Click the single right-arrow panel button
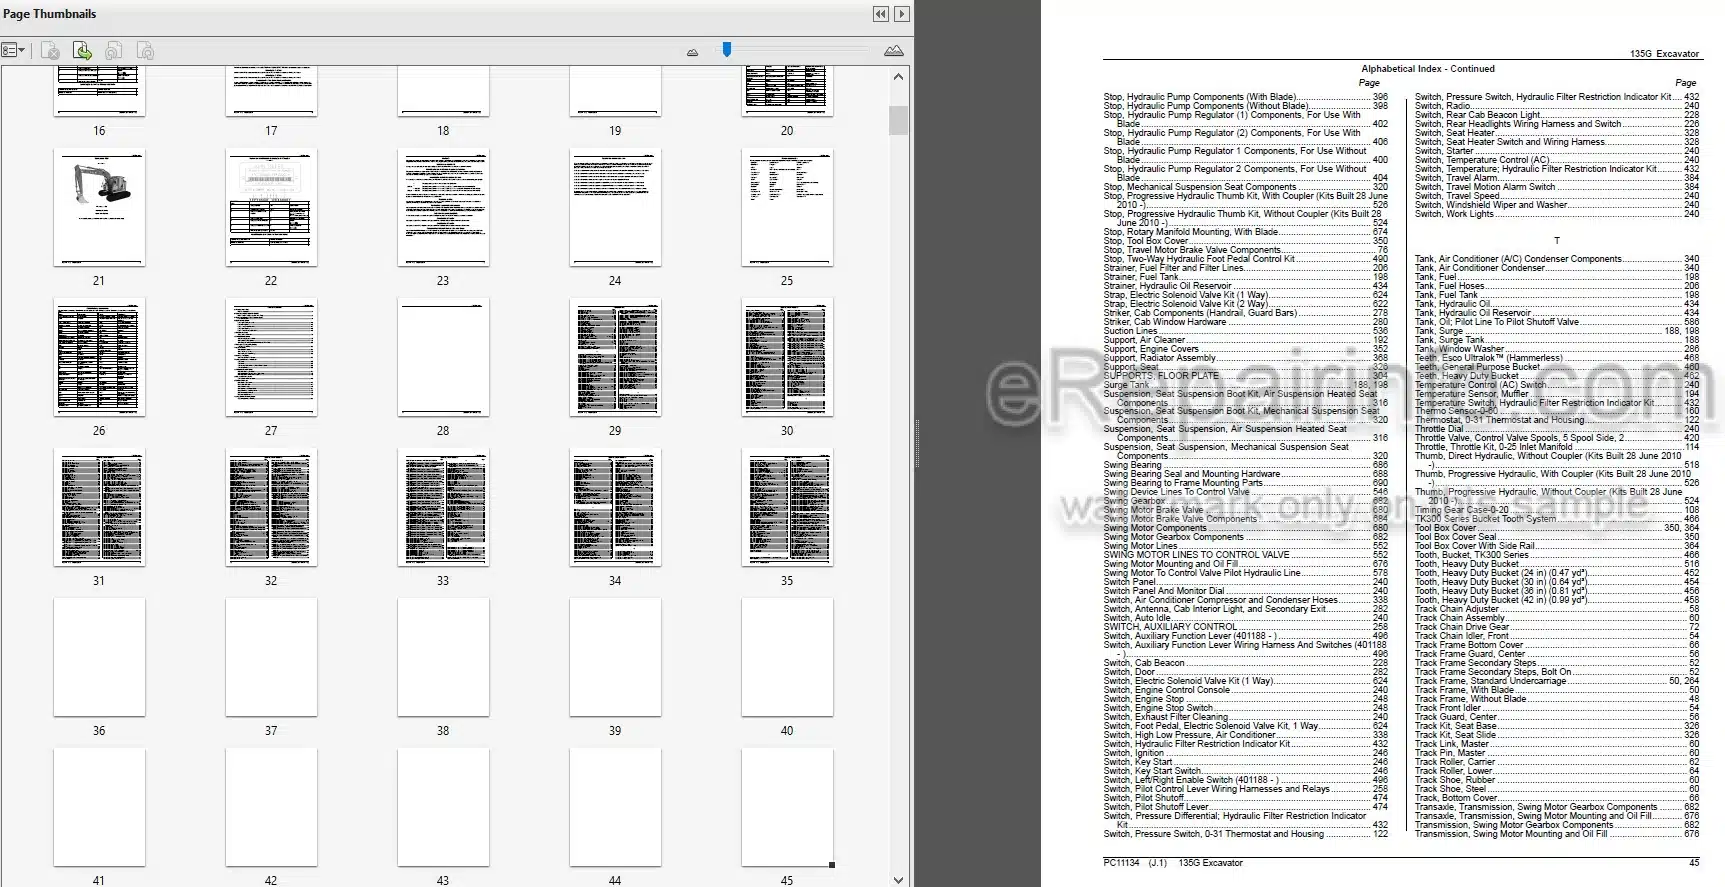 [x=902, y=14]
